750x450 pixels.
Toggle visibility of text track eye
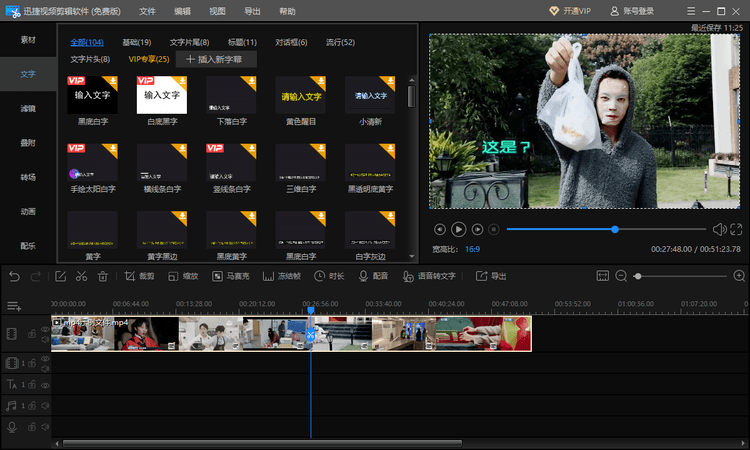pos(45,384)
